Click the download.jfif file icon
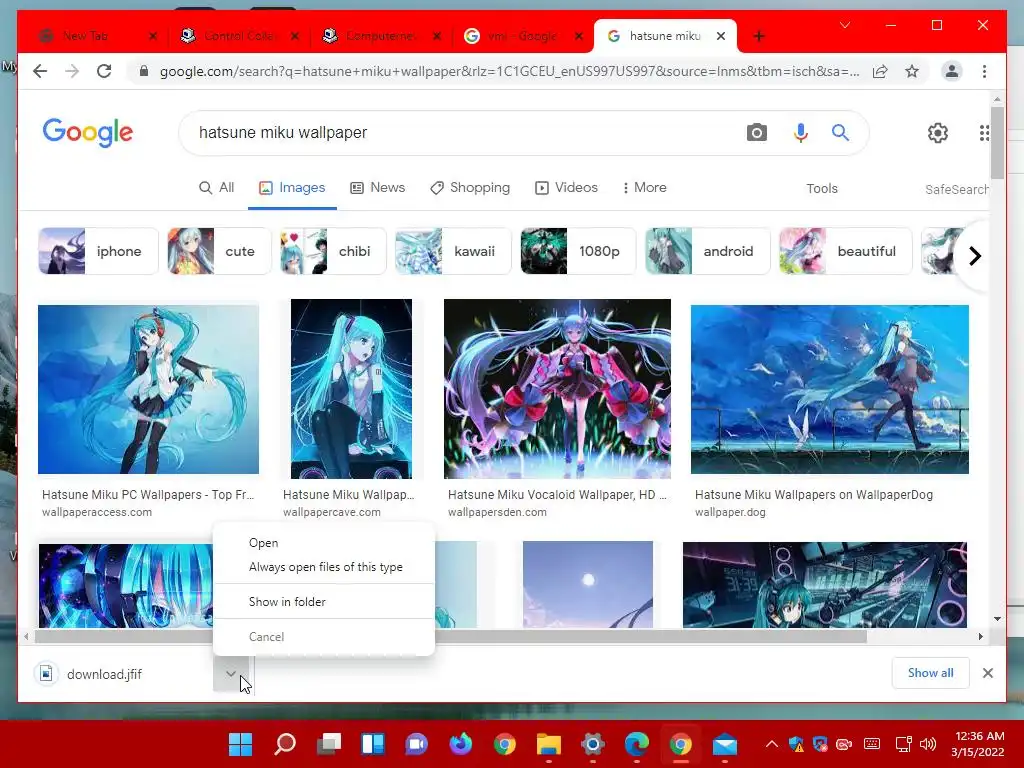The width and height of the screenshot is (1024, 768). (46, 673)
